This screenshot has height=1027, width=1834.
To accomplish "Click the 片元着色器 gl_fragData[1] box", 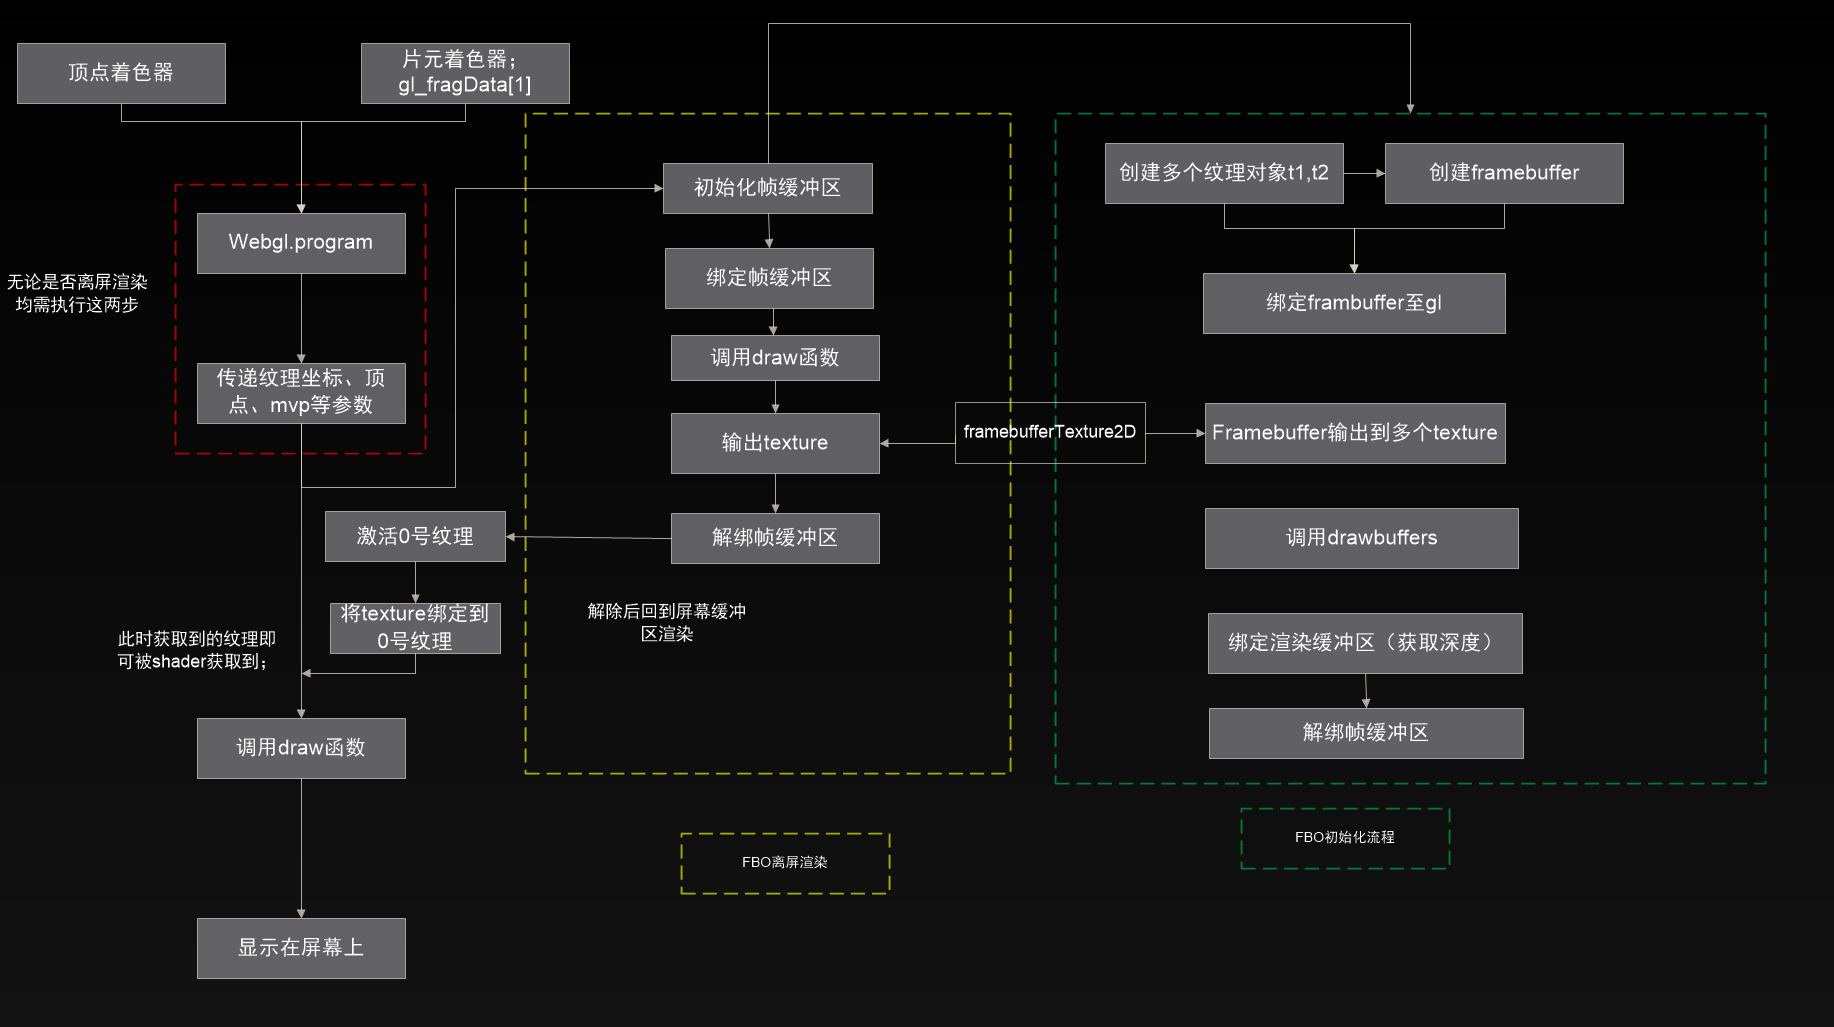I will coord(464,73).
